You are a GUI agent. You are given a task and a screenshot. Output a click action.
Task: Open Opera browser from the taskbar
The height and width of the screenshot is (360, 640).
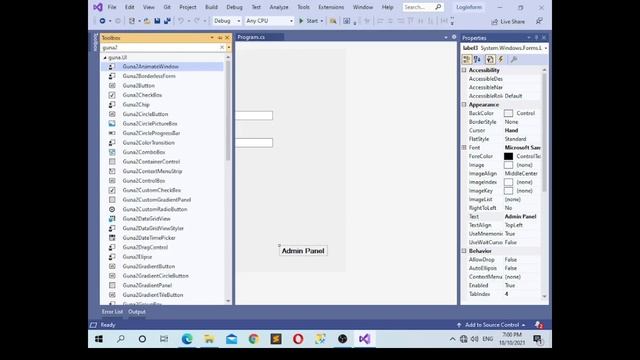(298, 339)
